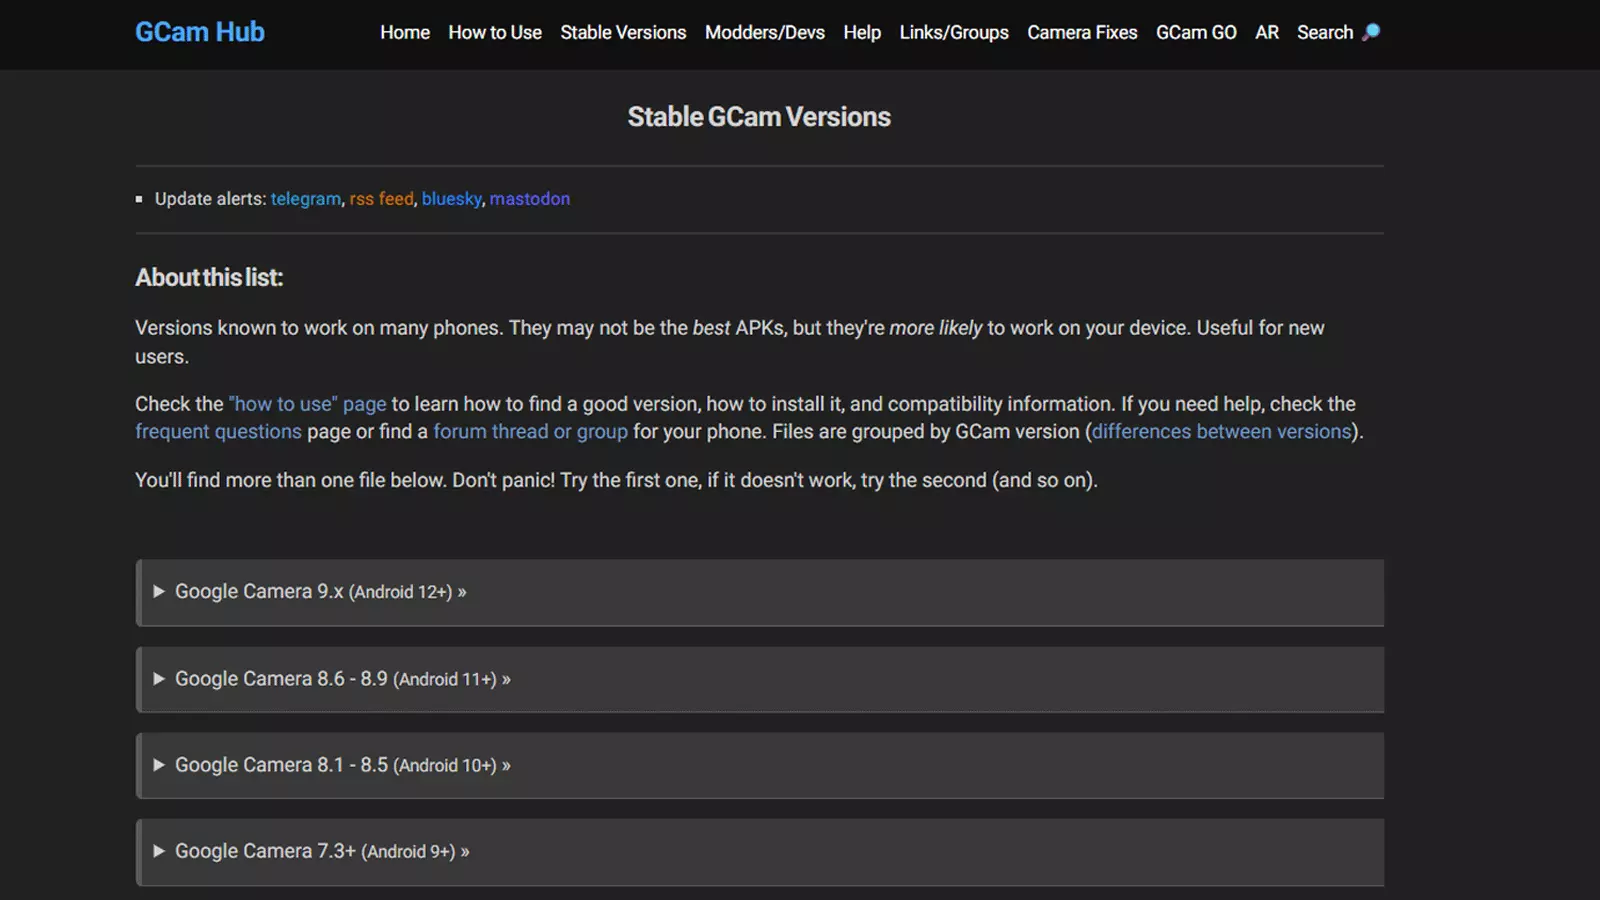The height and width of the screenshot is (900, 1600).
Task: Click the search magnifier icon
Action: (1371, 32)
